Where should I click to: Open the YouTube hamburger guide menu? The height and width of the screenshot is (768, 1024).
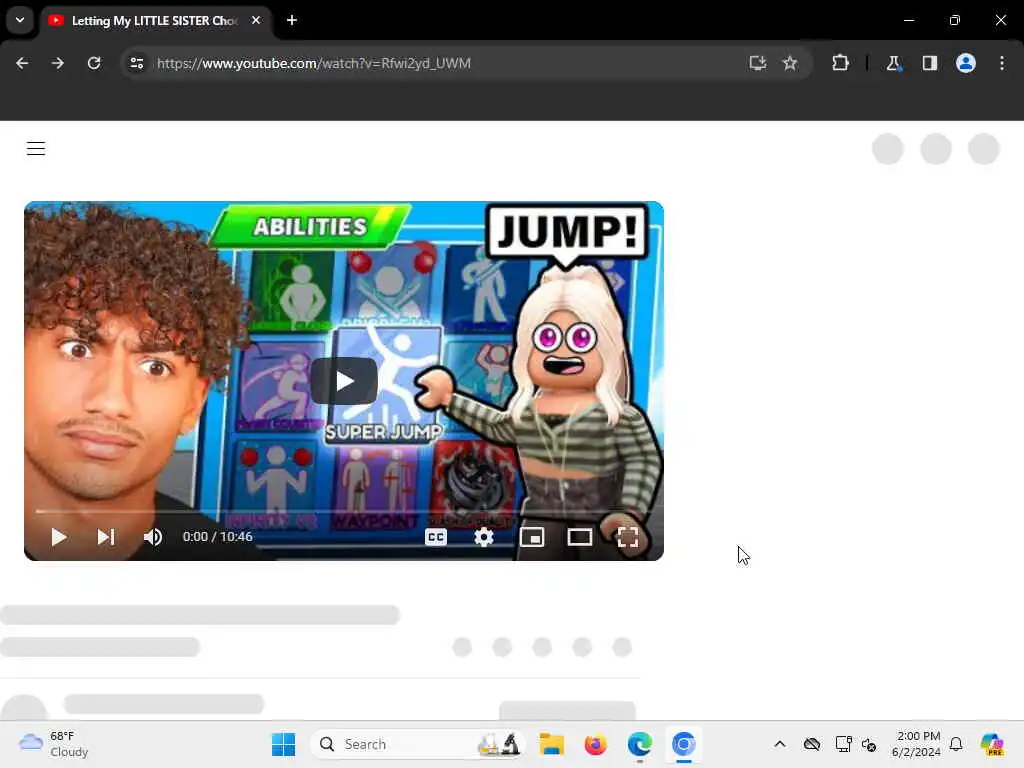tap(36, 149)
